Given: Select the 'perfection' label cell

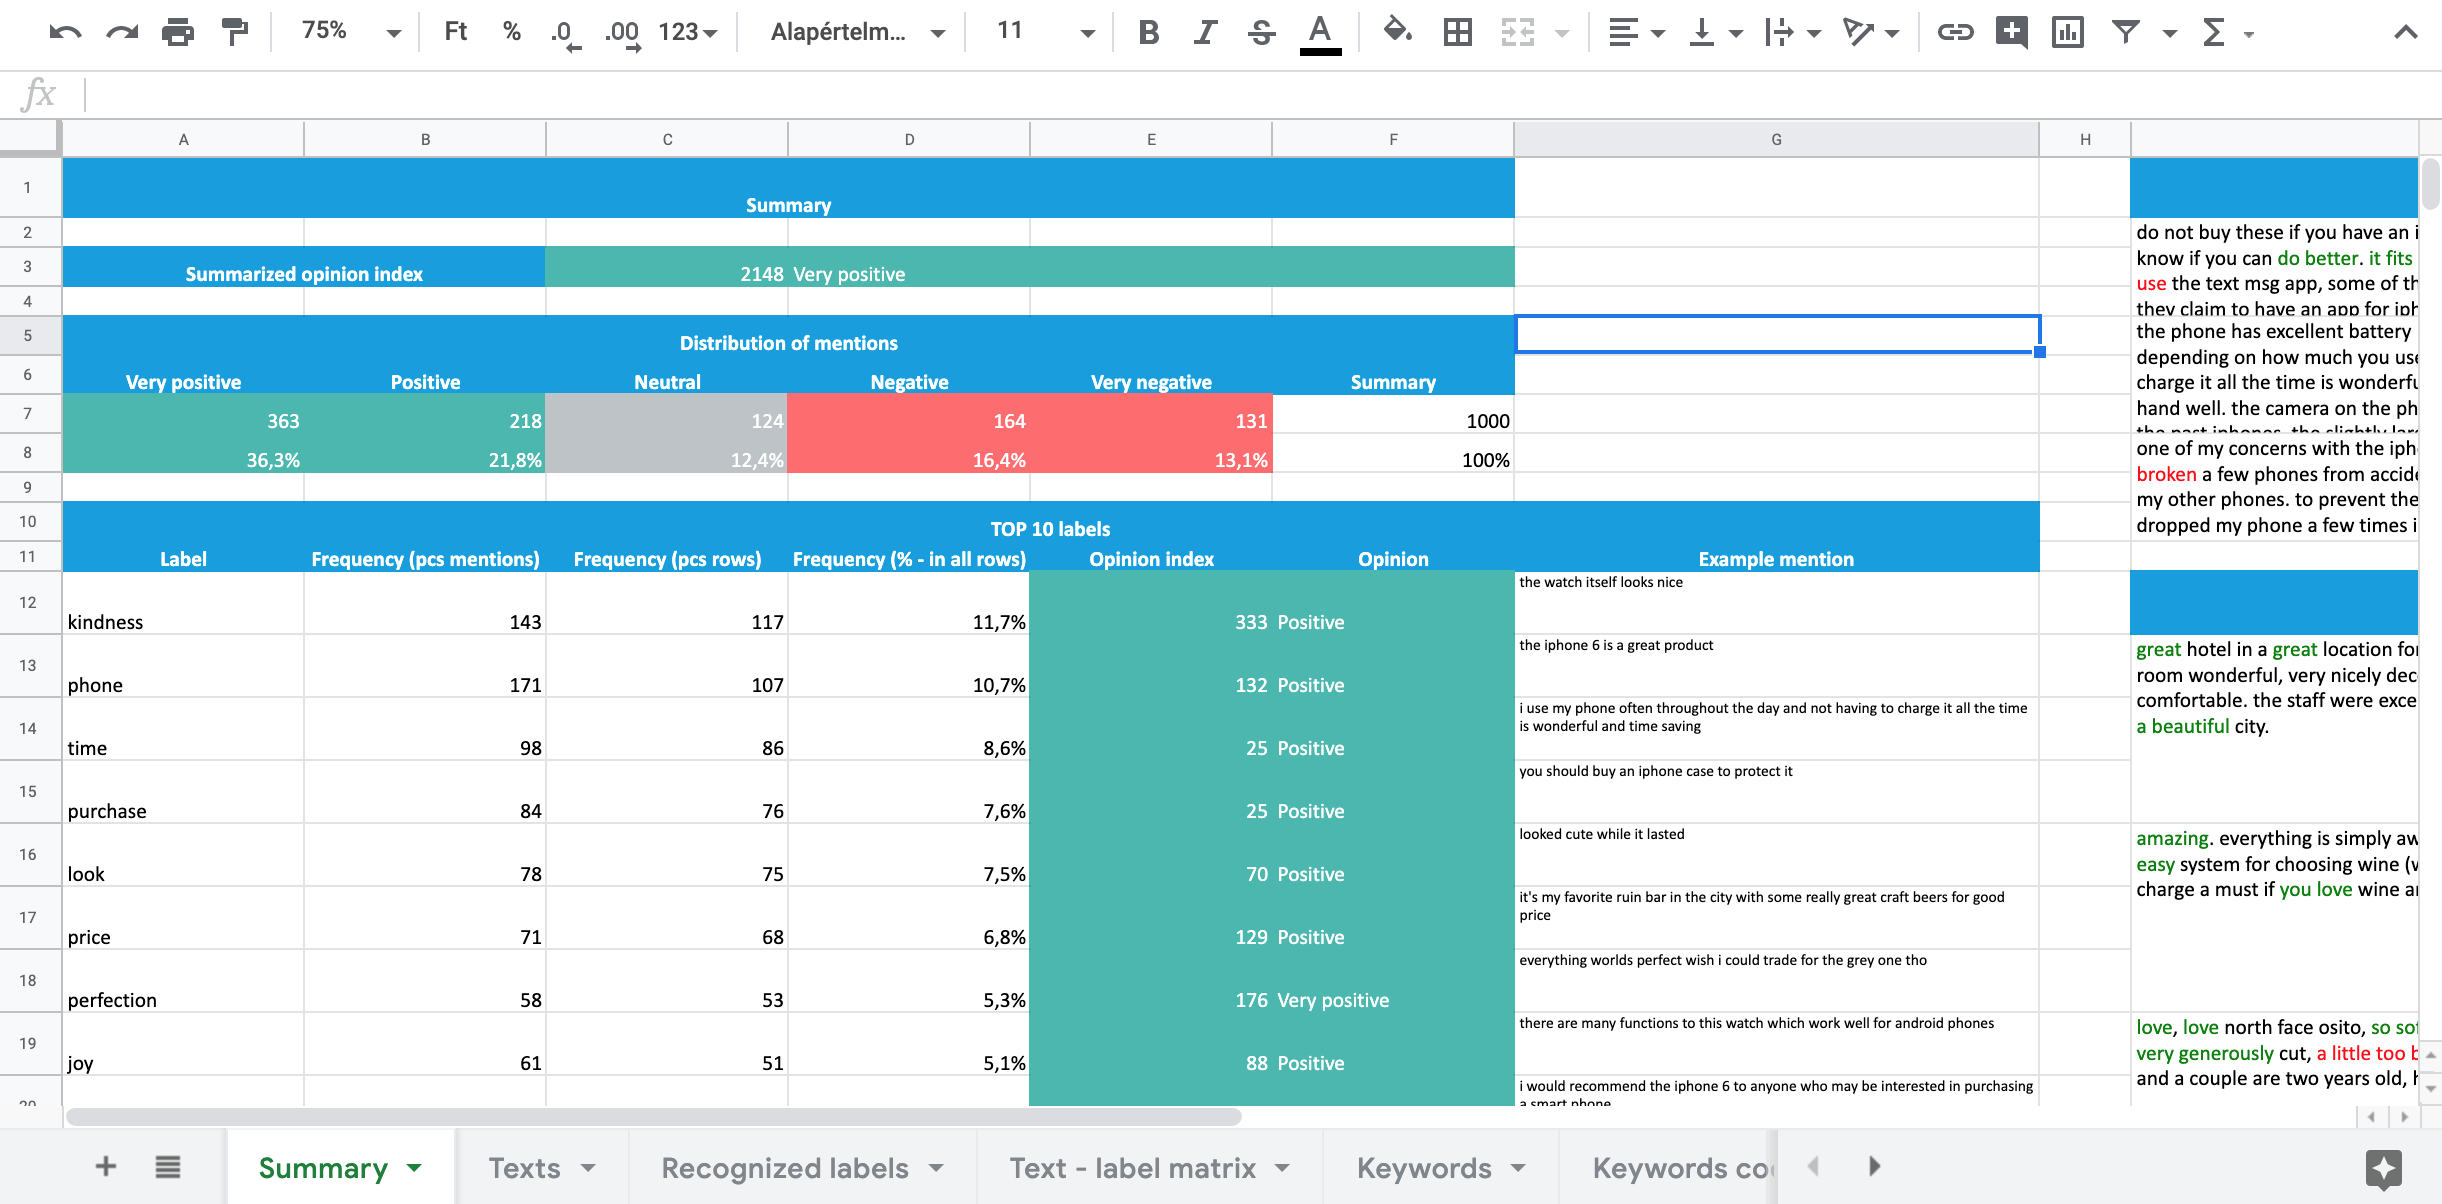Looking at the screenshot, I should click(183, 981).
